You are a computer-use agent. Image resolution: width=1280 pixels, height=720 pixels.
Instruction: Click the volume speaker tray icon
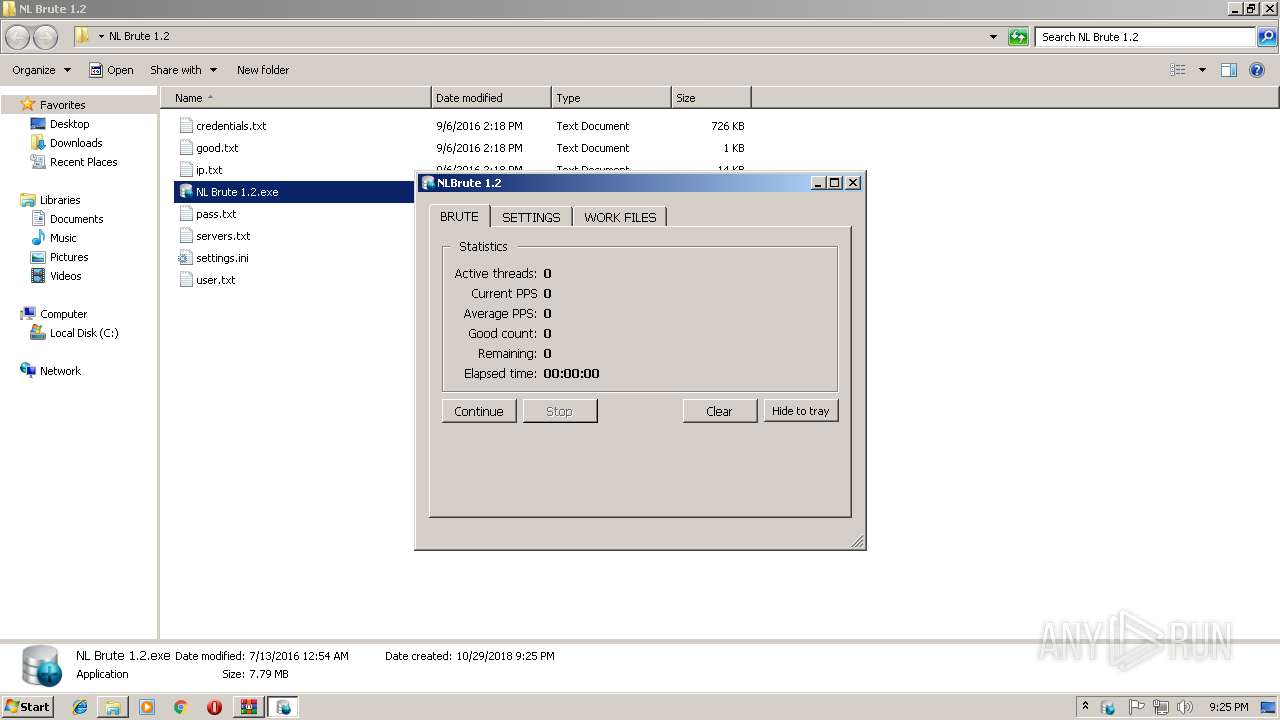[1185, 707]
